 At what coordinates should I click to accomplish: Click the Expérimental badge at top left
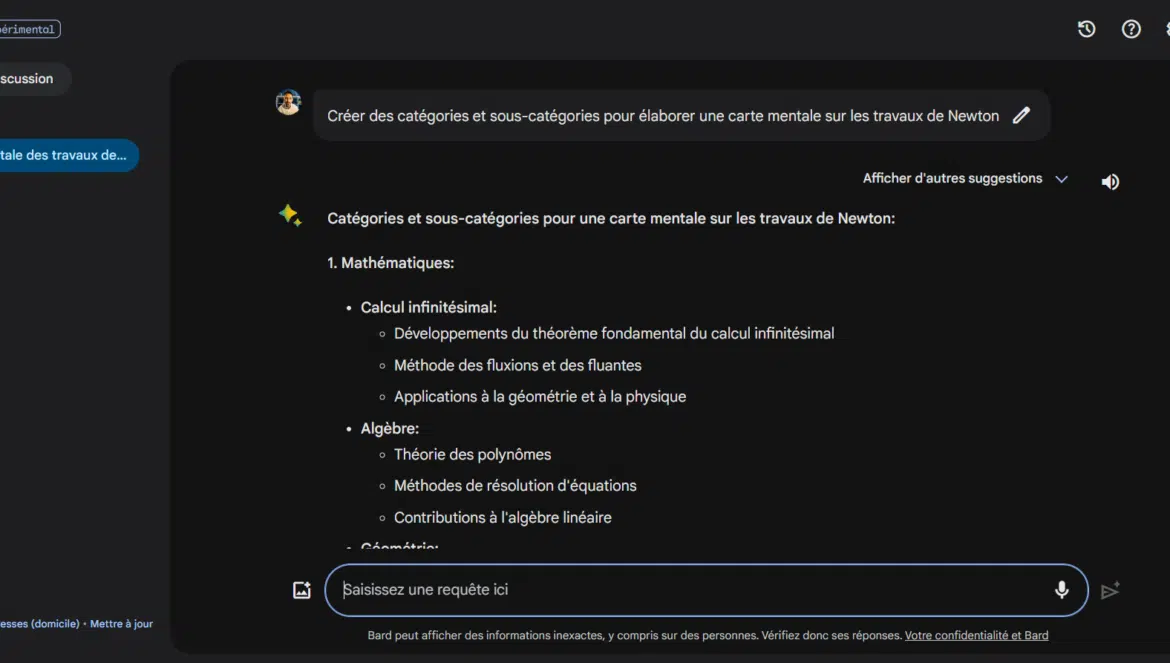pyautogui.click(x=28, y=30)
